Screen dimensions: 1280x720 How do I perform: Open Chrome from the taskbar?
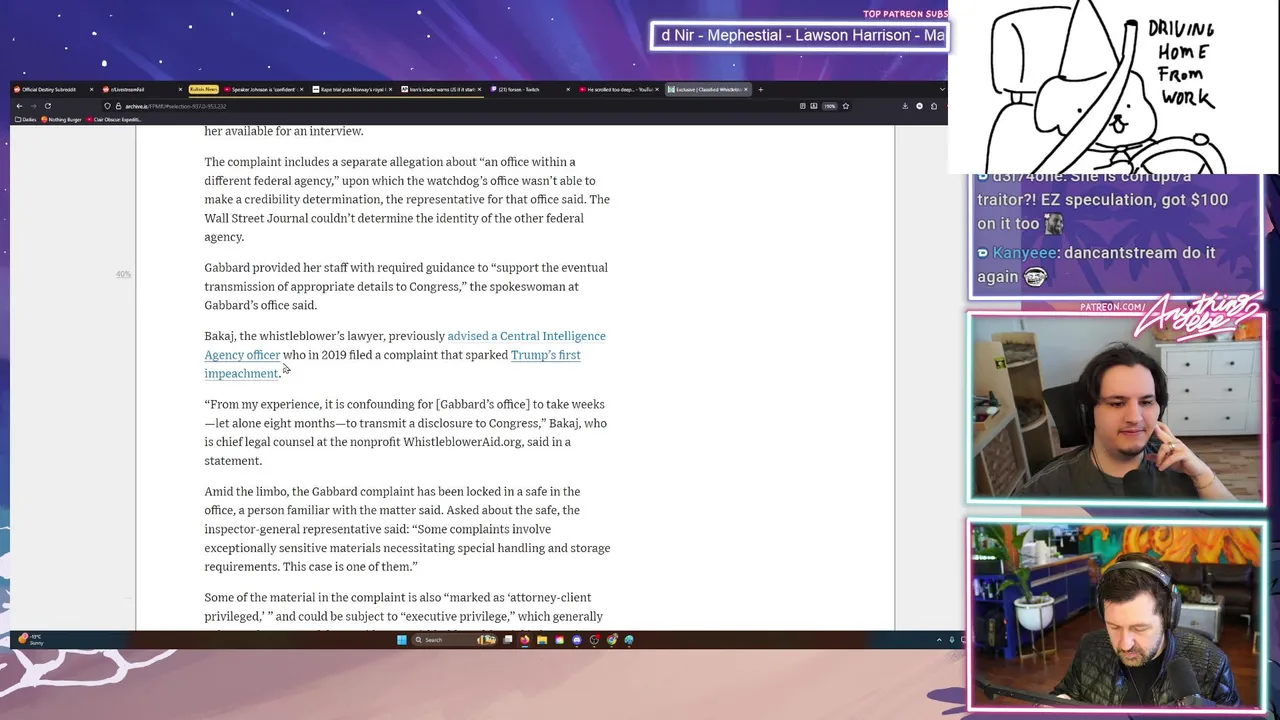pyautogui.click(x=612, y=640)
